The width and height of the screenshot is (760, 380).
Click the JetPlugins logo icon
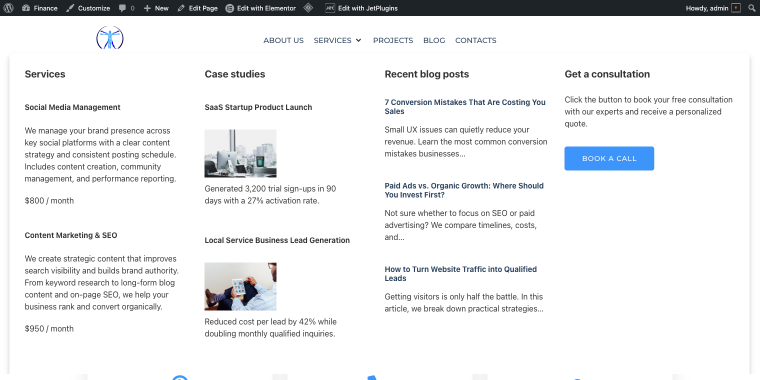(330, 8)
